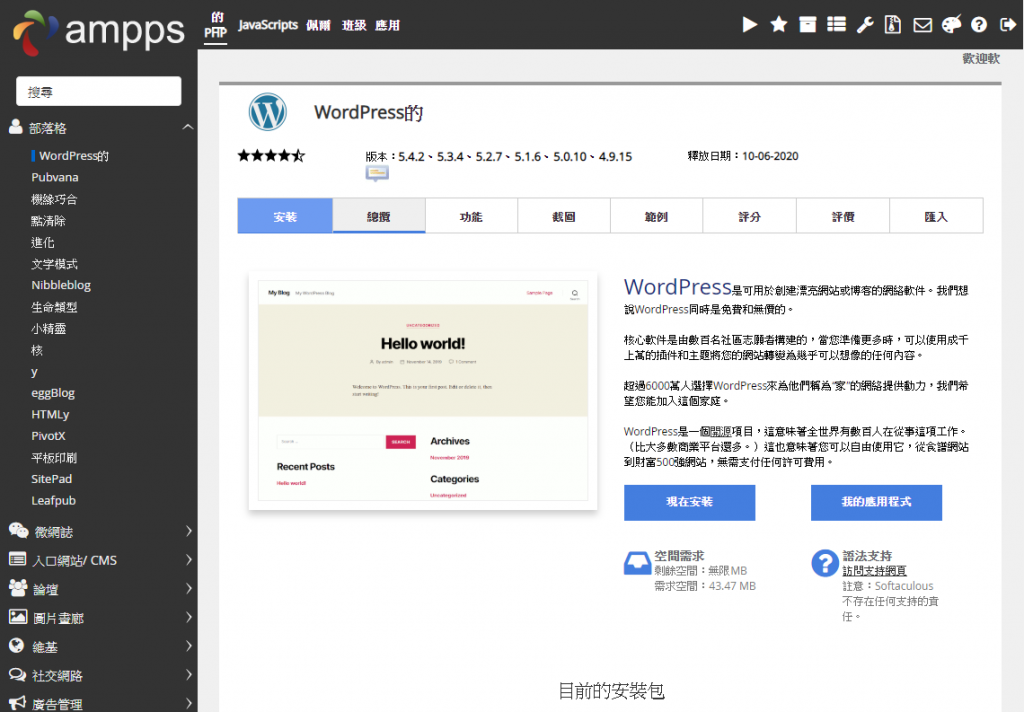
Task: Click the 現在安裝 button
Action: pyautogui.click(x=690, y=502)
